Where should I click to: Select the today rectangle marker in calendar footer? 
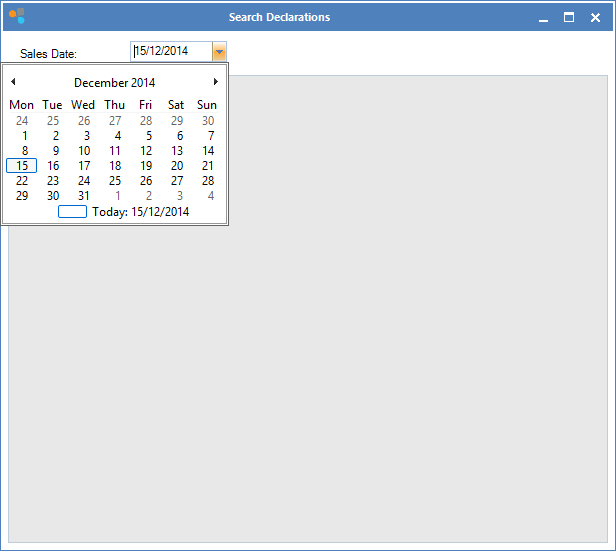72,211
